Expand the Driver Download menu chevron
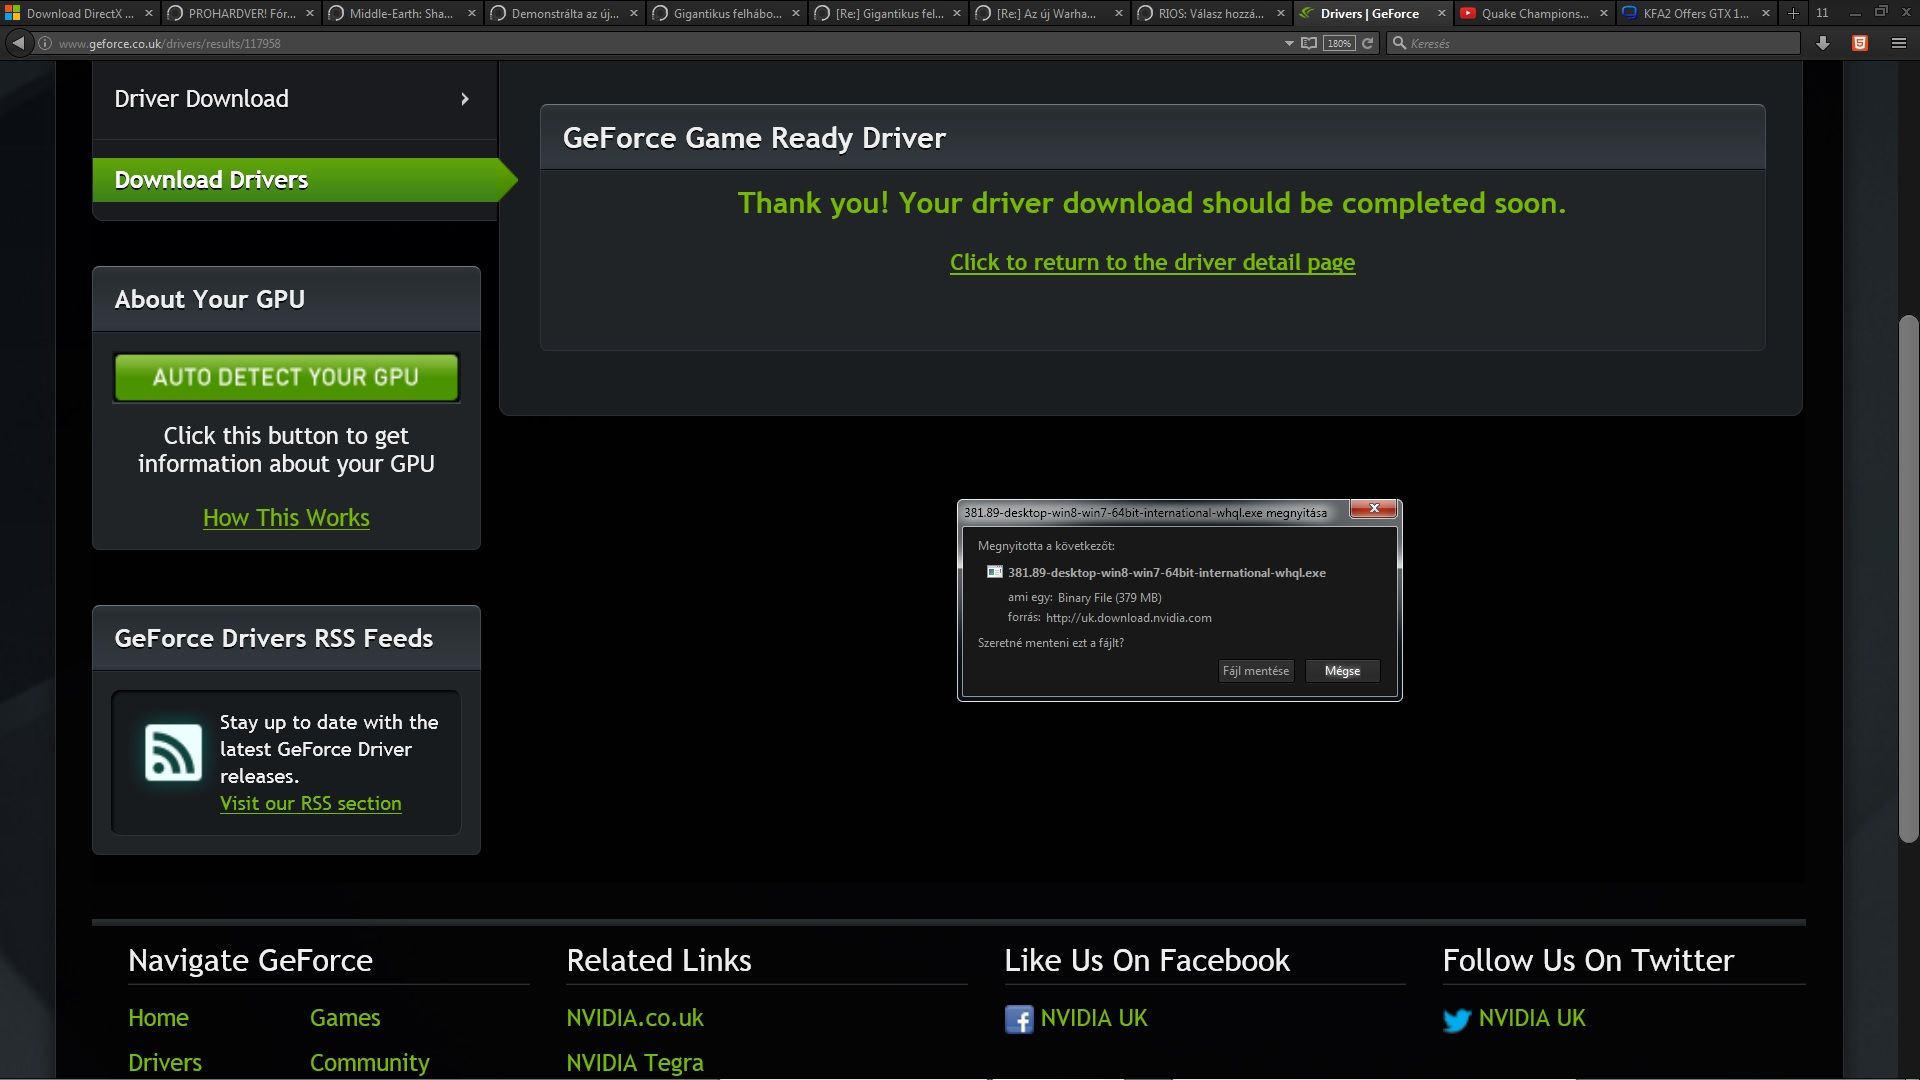The image size is (1920, 1080). (x=465, y=99)
